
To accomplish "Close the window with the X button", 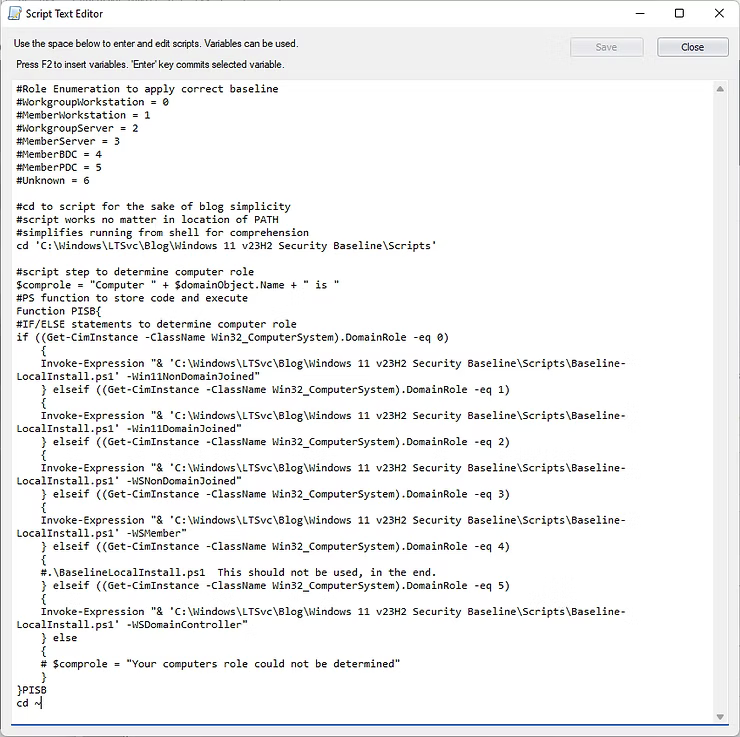I will coord(719,14).
